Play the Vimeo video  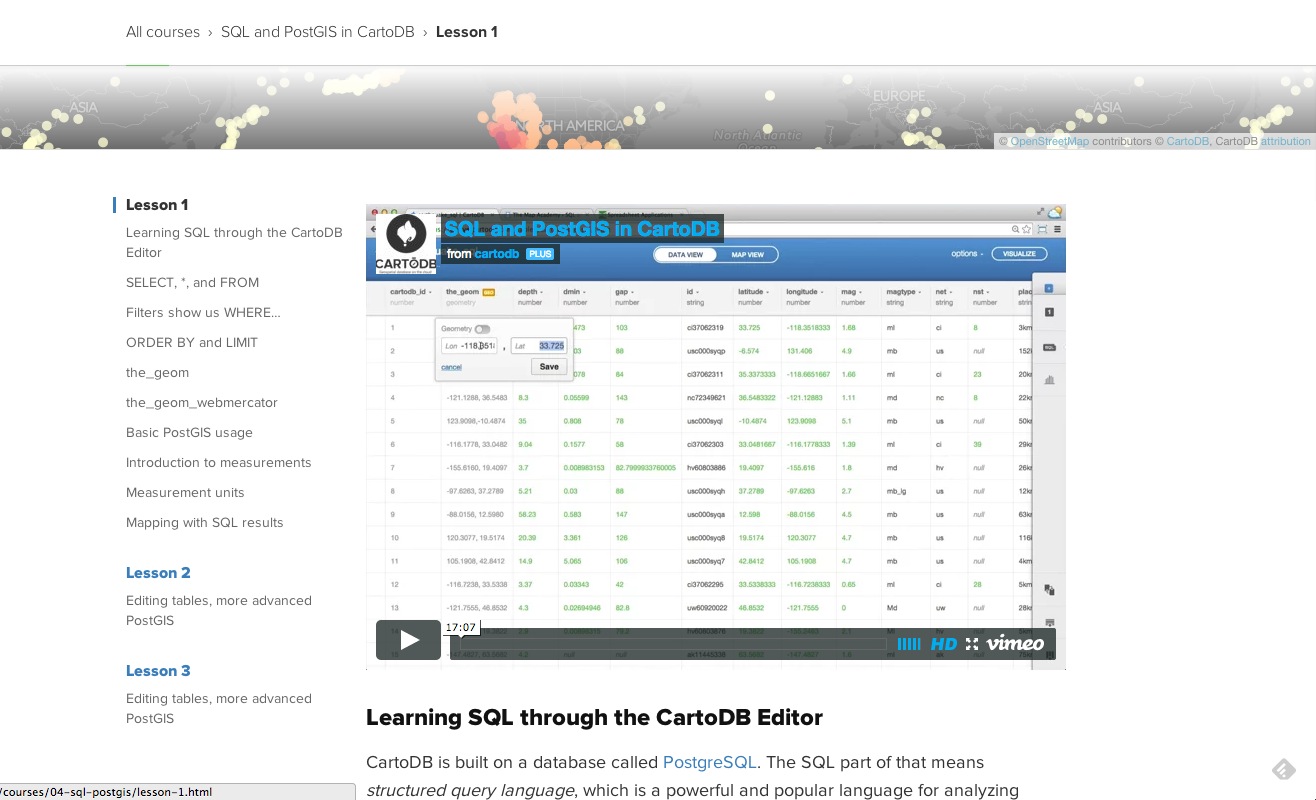(x=408, y=640)
